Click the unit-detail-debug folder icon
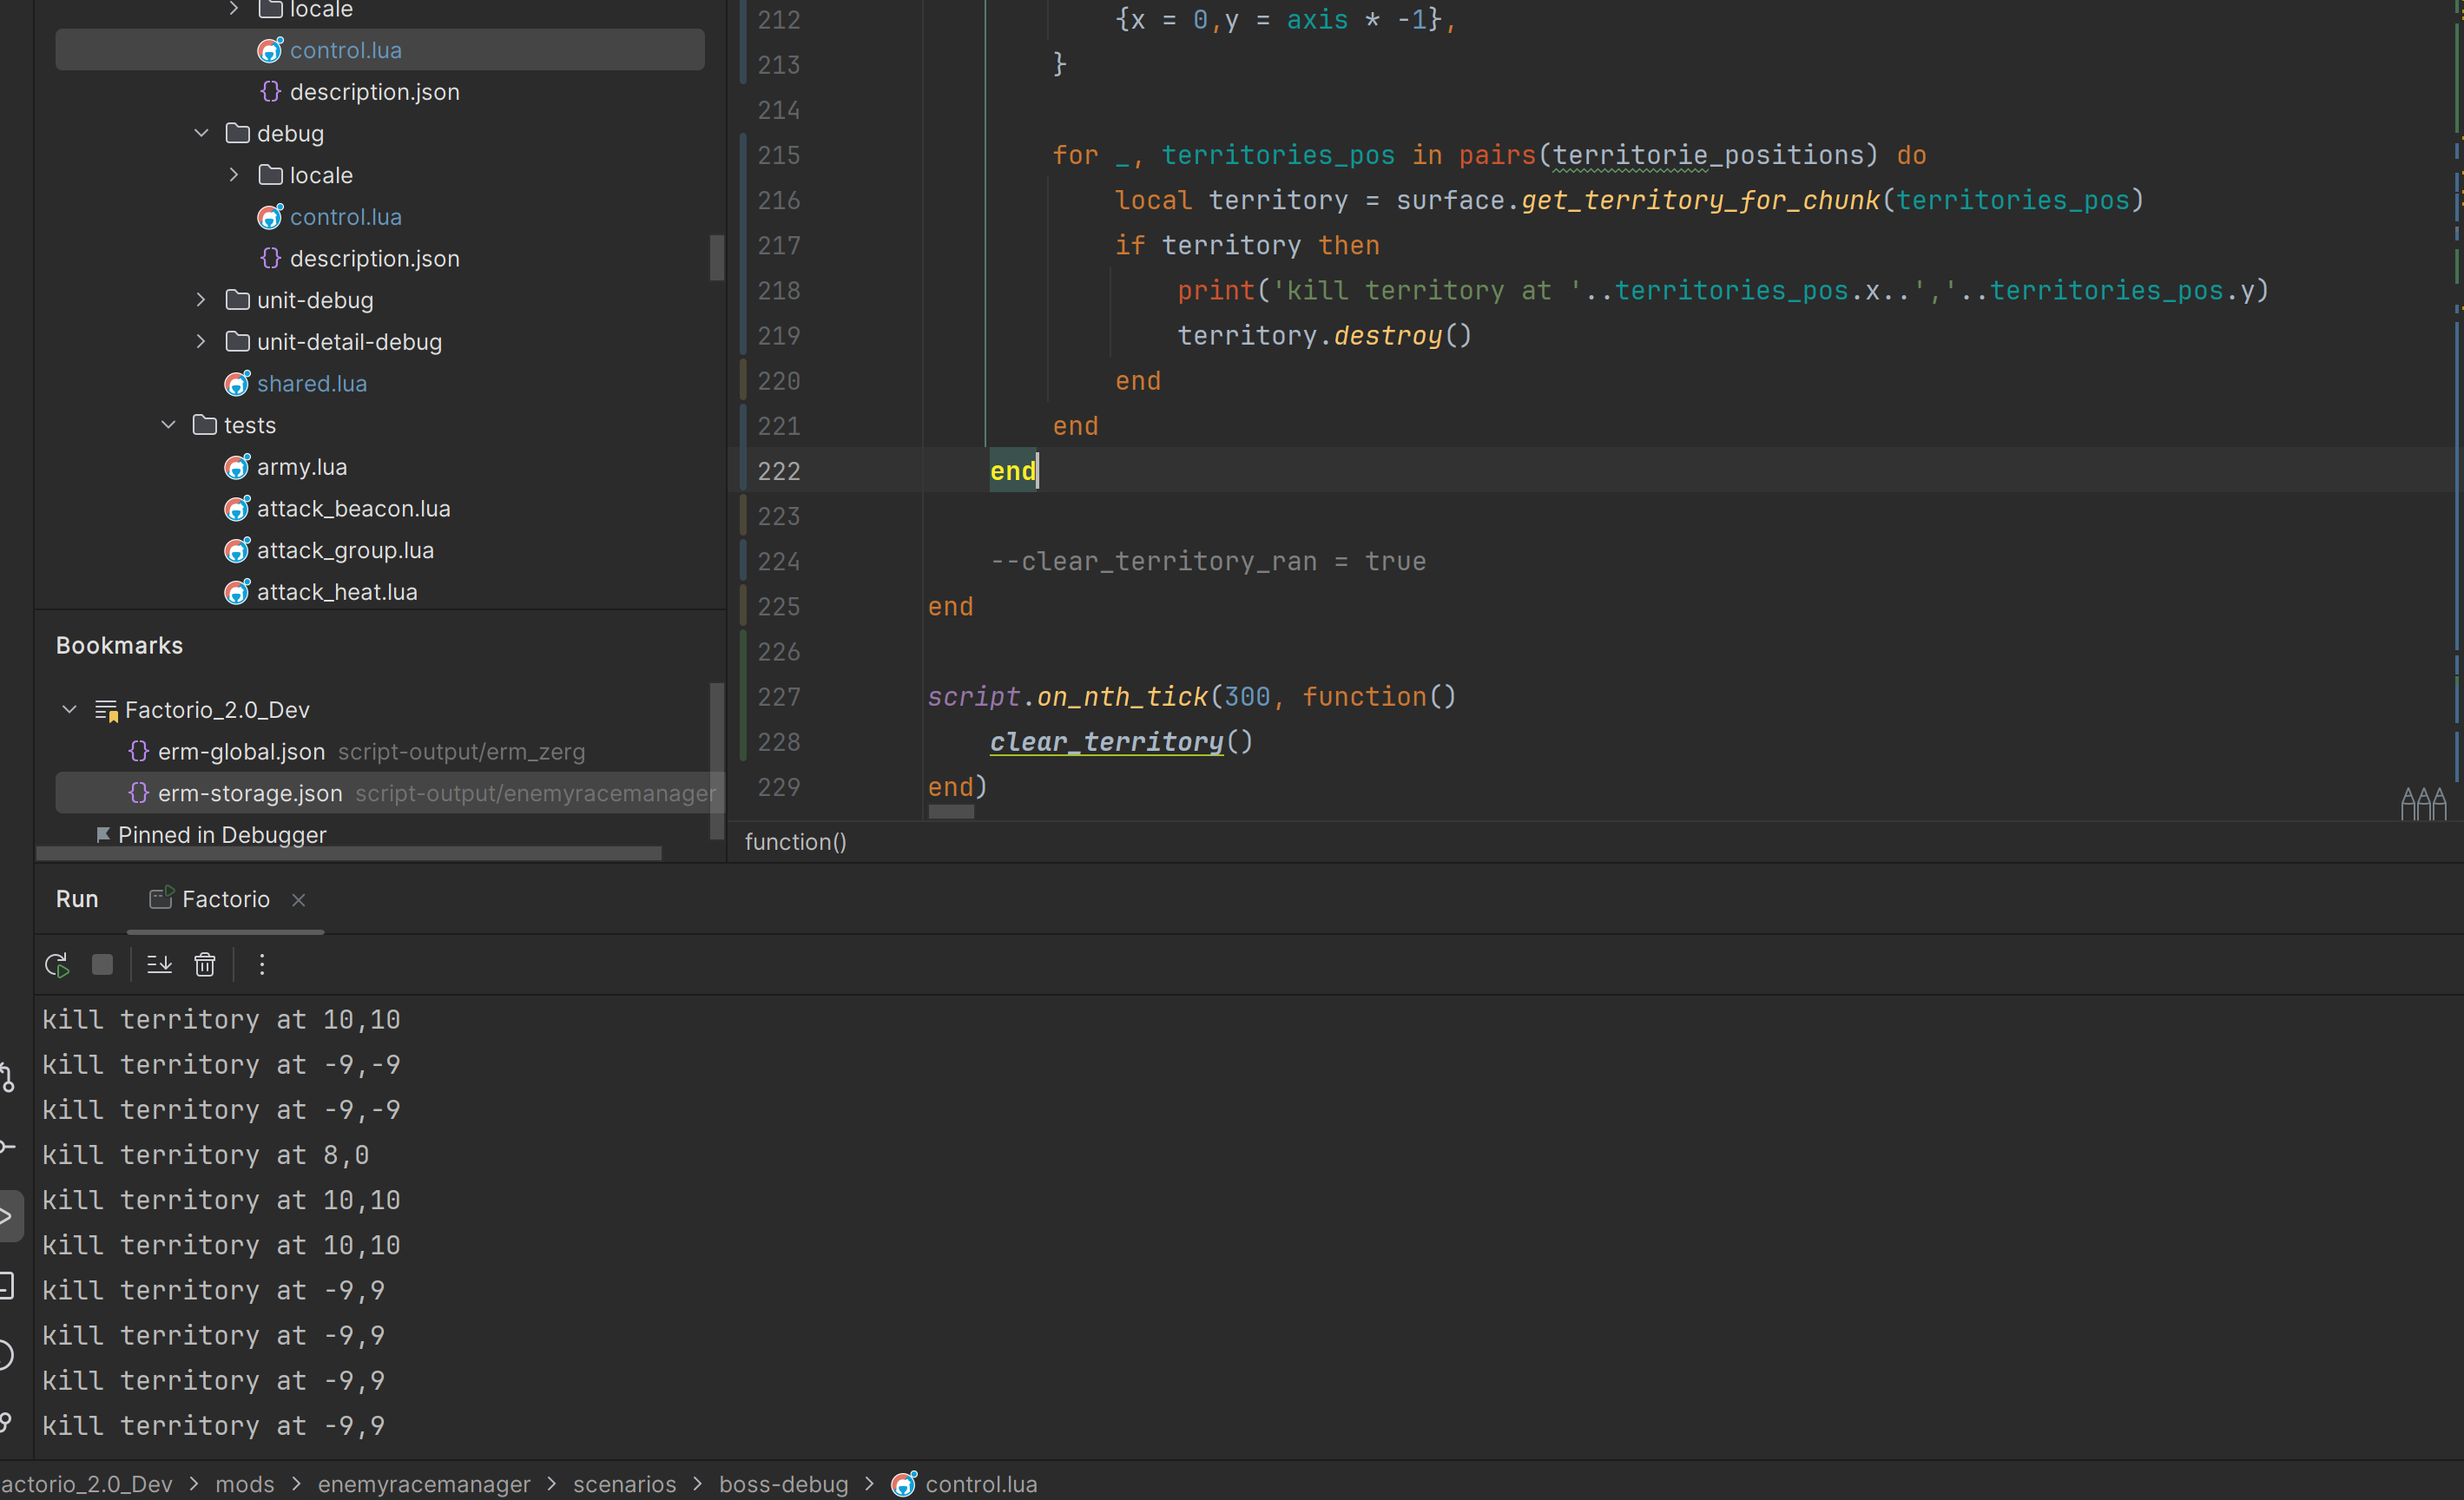The image size is (2464, 1500). click(x=237, y=342)
